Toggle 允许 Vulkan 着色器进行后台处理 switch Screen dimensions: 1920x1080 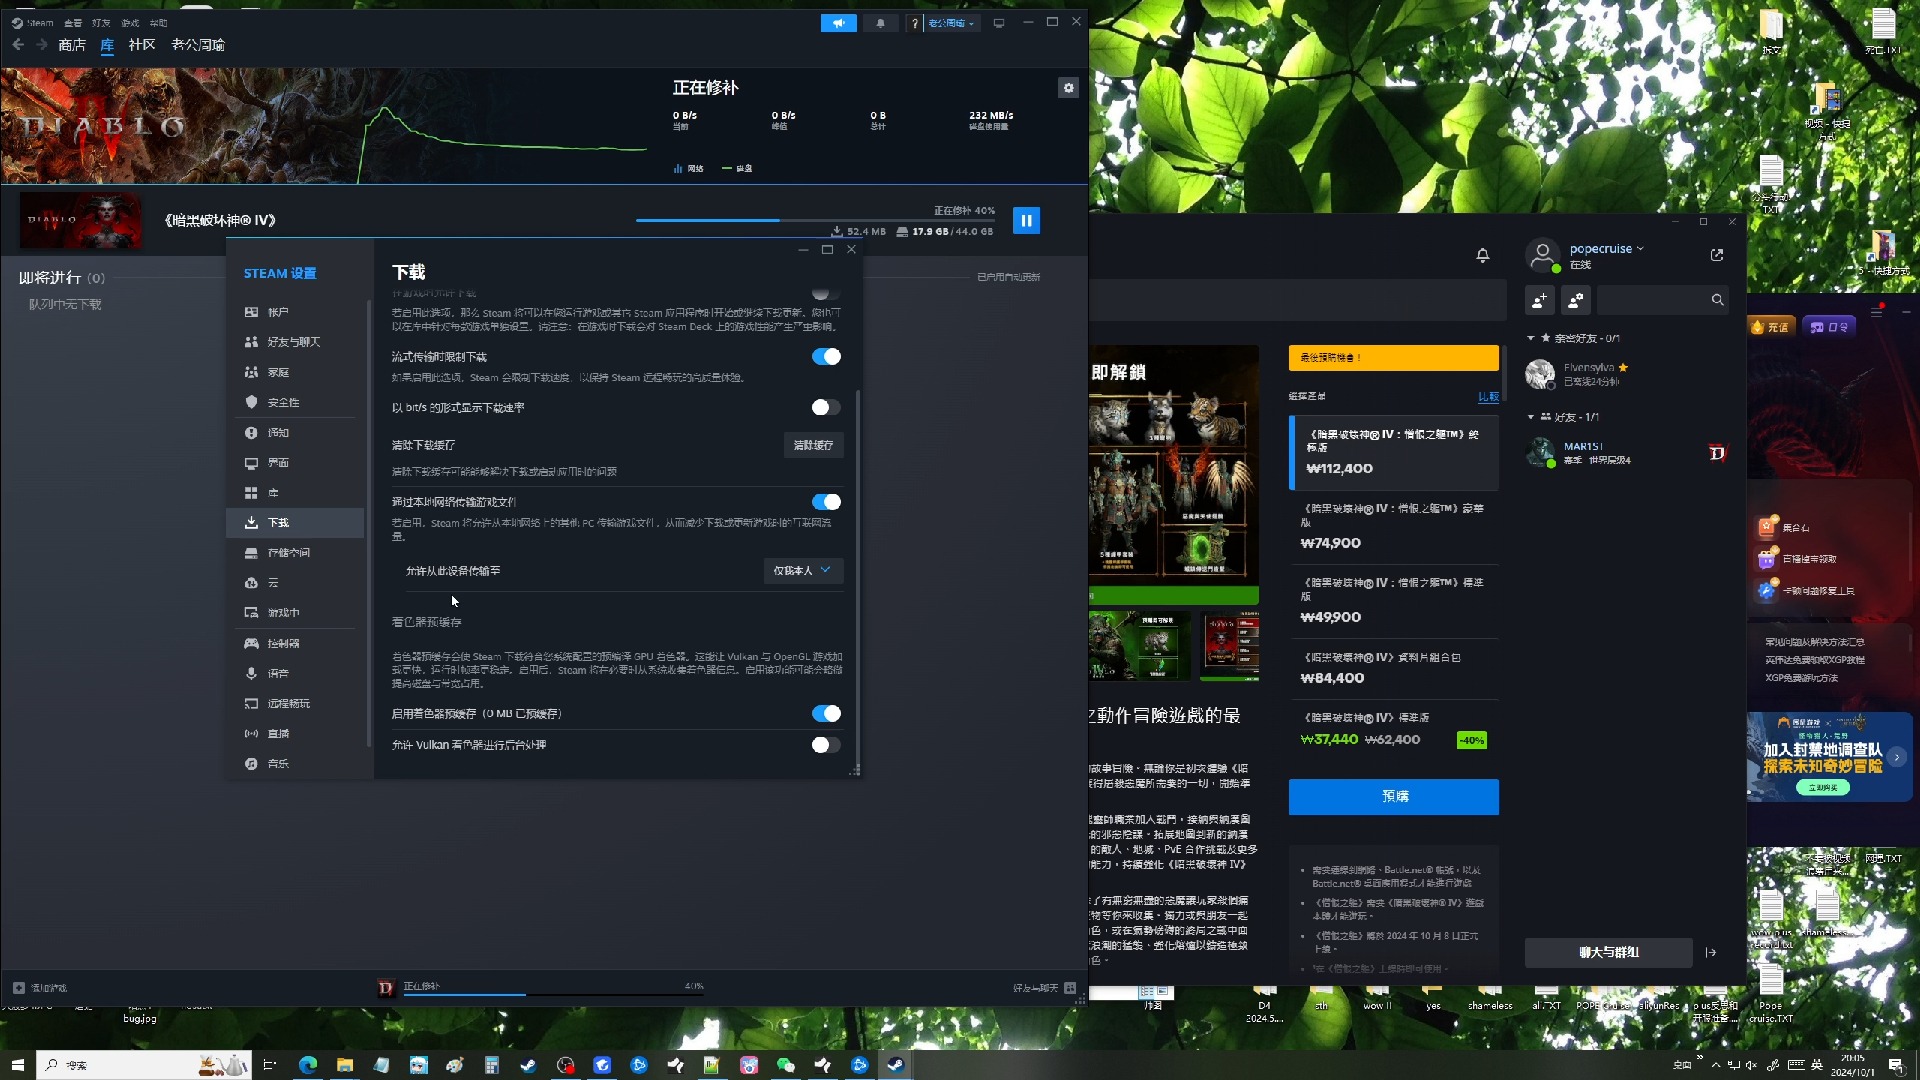coord(826,745)
